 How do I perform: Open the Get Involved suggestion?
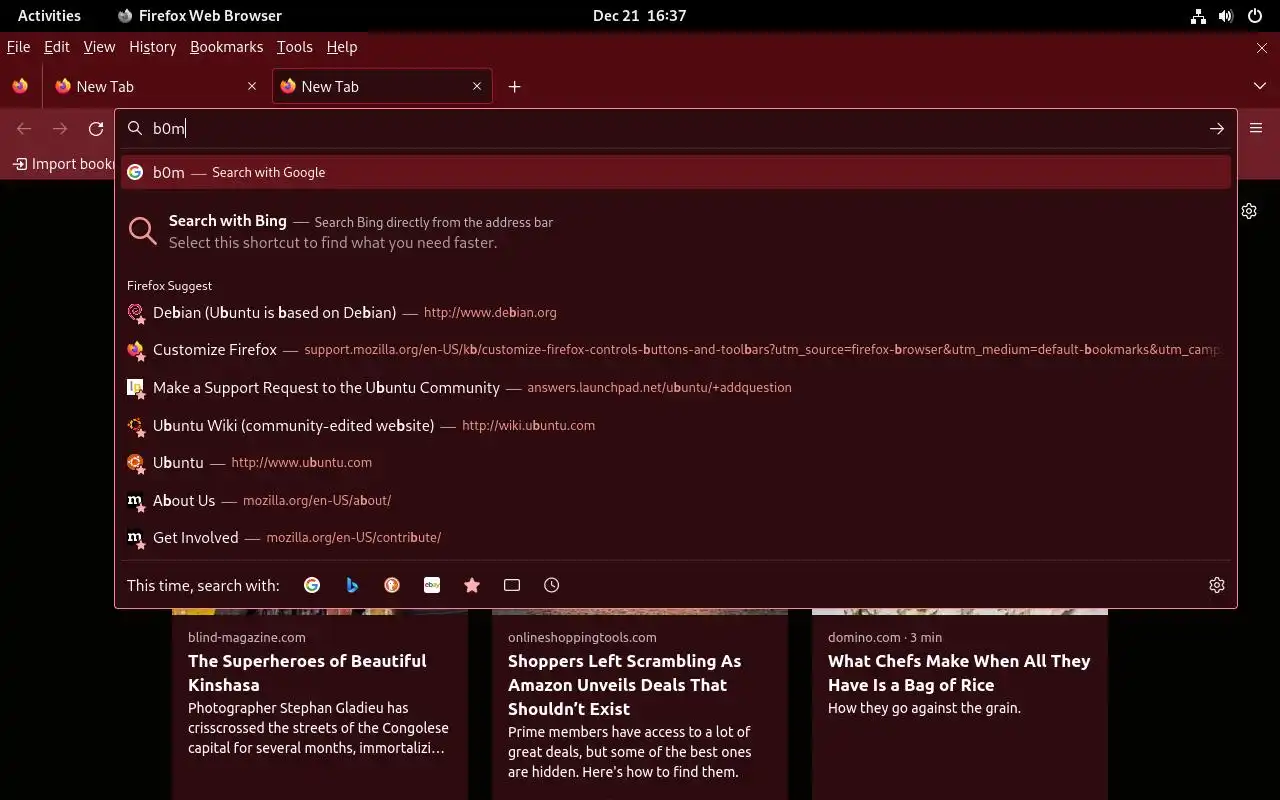676,537
